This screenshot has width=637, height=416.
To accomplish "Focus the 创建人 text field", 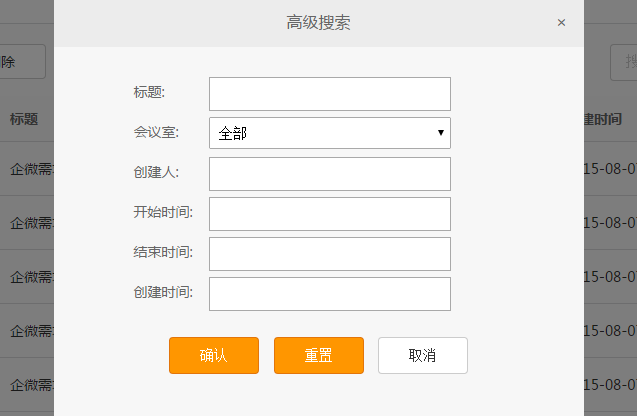I will [330, 174].
